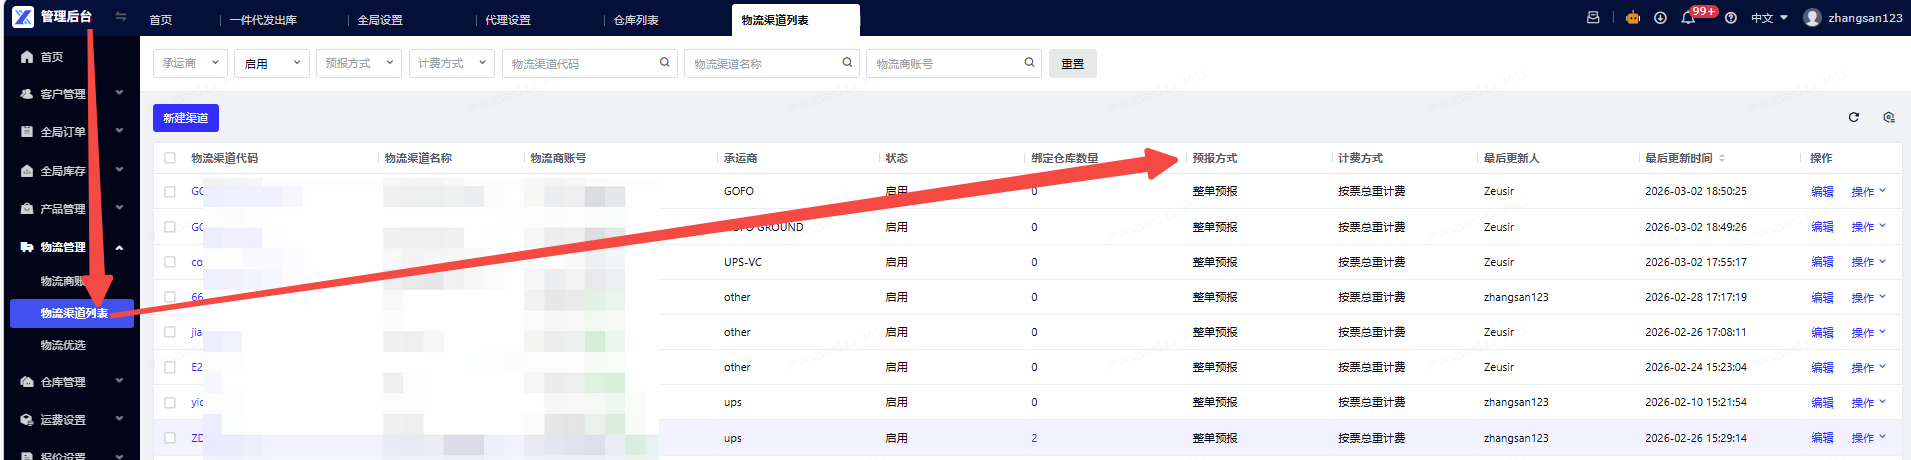Open notifications bell with 99+ badge
Image resolution: width=1911 pixels, height=460 pixels.
tap(1689, 18)
